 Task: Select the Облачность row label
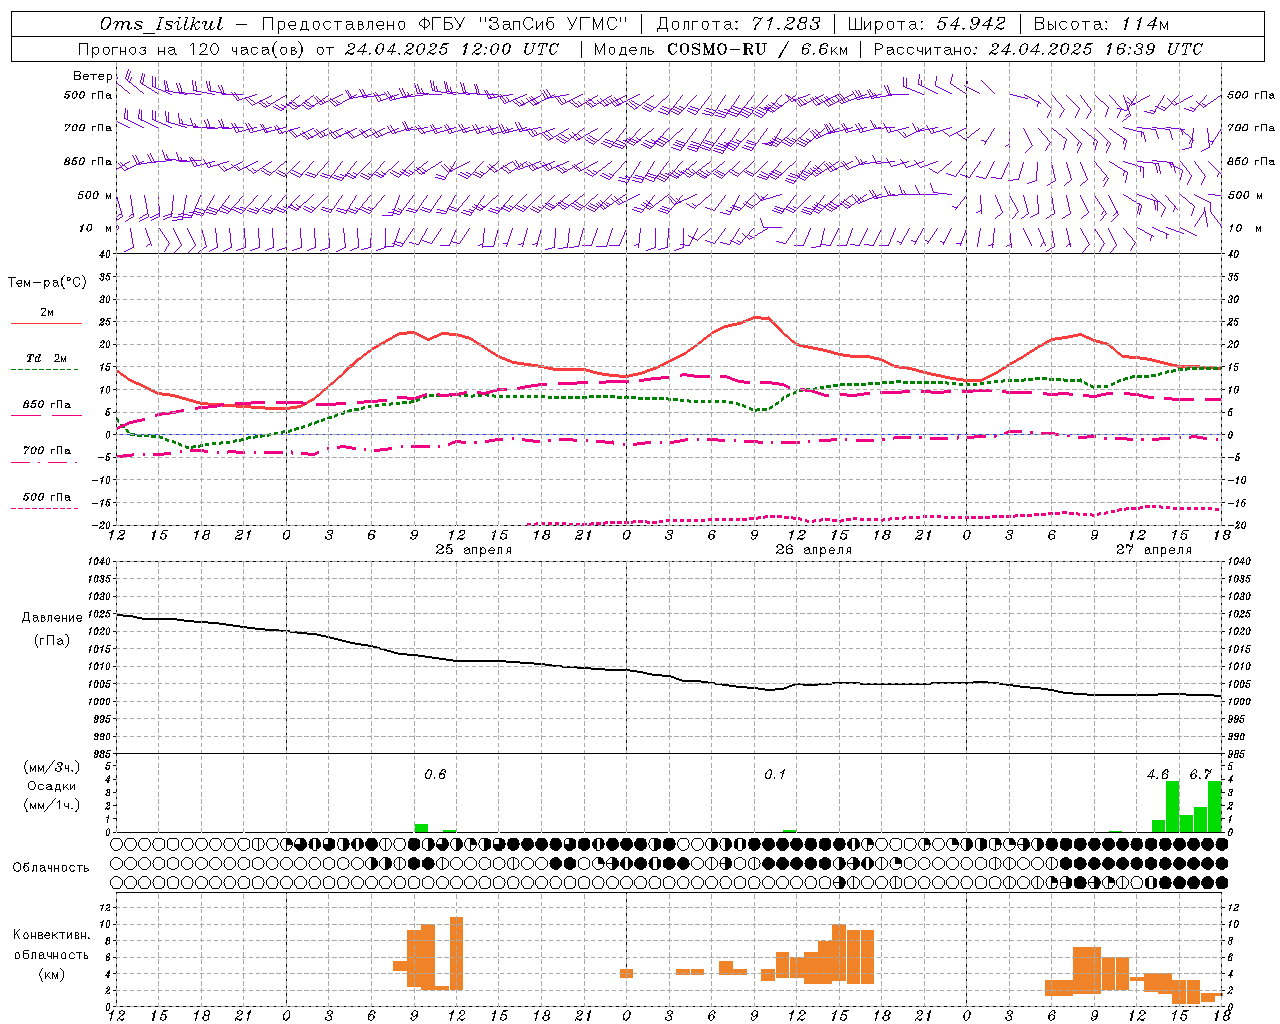pyautogui.click(x=51, y=867)
